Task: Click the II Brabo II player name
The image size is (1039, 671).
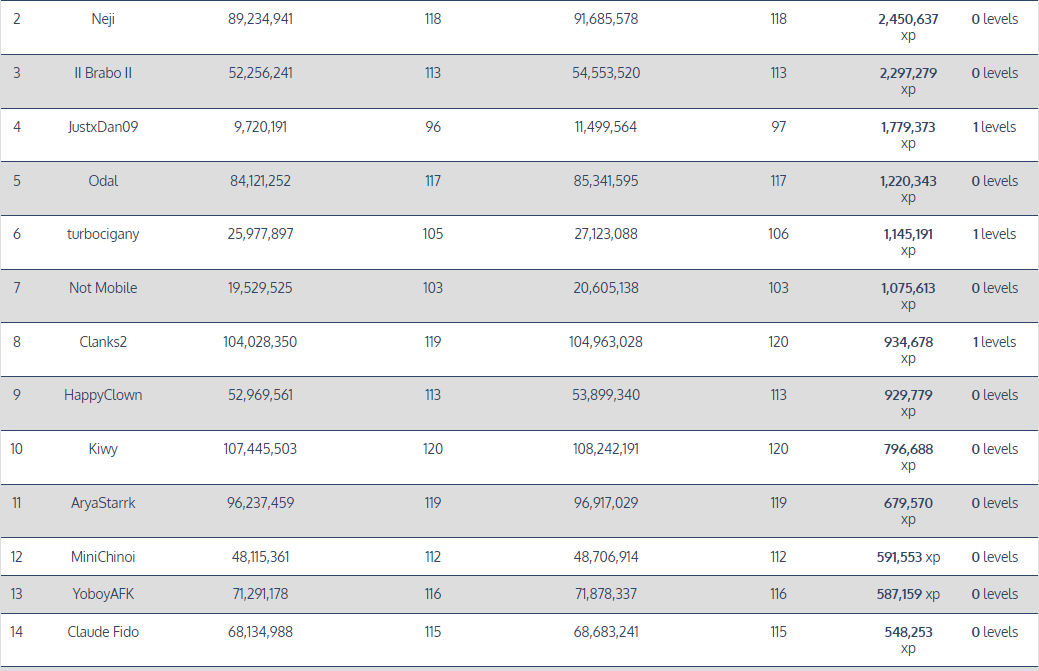Action: (x=103, y=73)
